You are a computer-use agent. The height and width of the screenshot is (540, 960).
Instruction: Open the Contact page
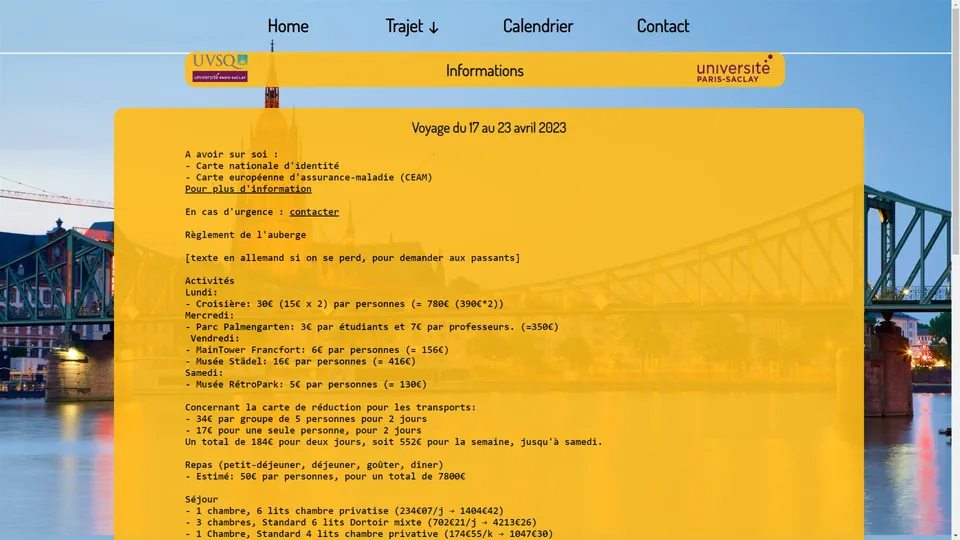(662, 26)
